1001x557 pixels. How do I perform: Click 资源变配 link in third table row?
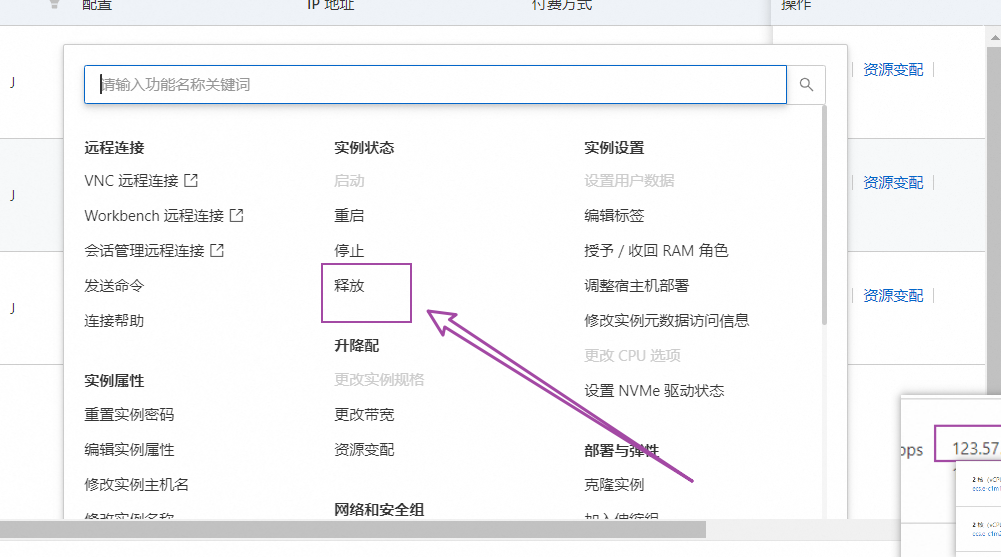(893, 295)
